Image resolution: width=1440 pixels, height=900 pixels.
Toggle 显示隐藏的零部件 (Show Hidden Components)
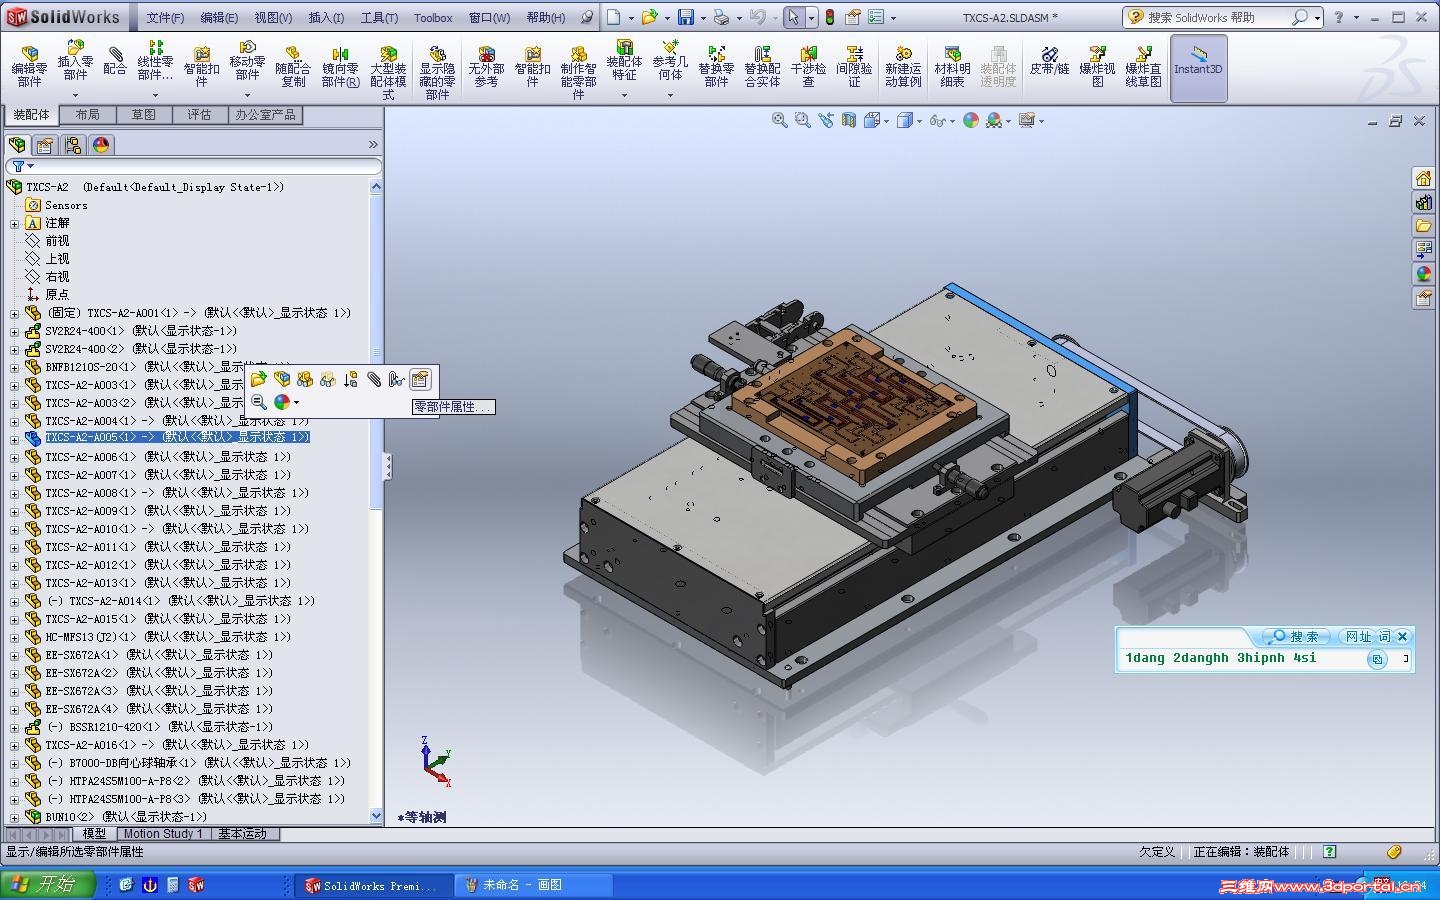point(437,72)
